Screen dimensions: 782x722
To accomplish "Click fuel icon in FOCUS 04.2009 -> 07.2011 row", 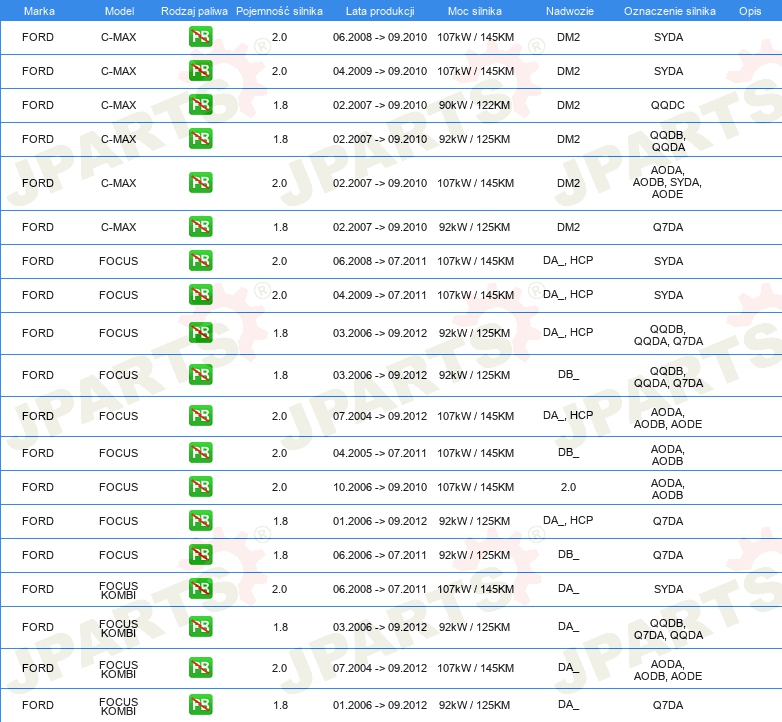I will tap(200, 294).
